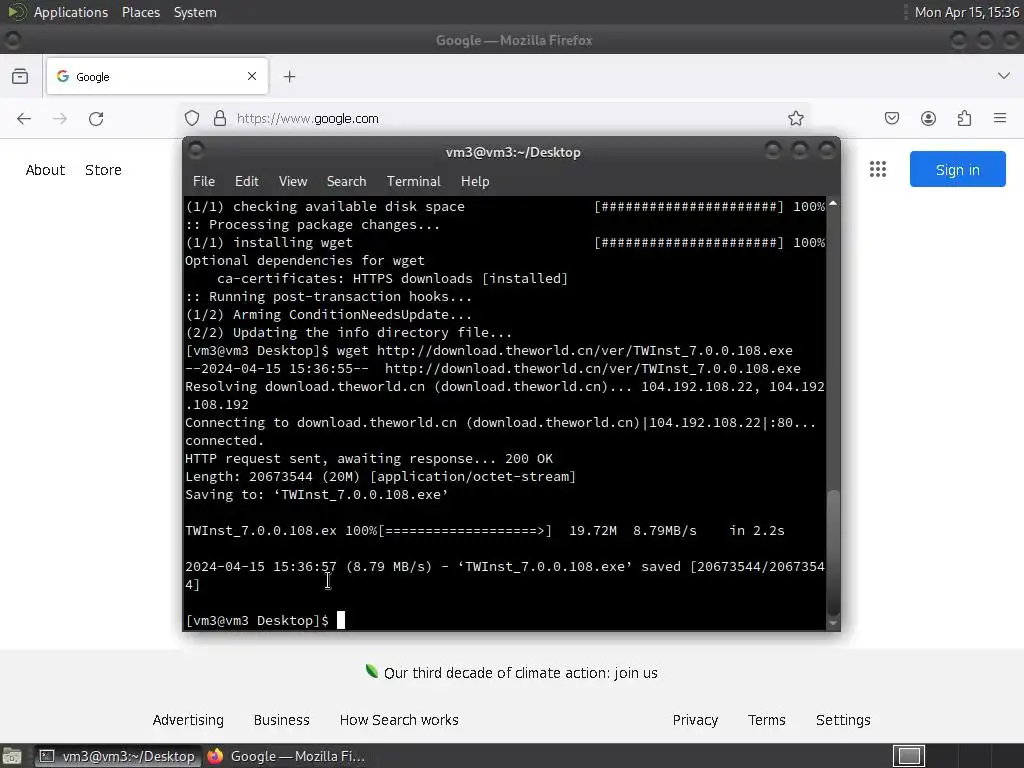Open the terminal Search menu
1024x768 pixels.
tap(346, 181)
